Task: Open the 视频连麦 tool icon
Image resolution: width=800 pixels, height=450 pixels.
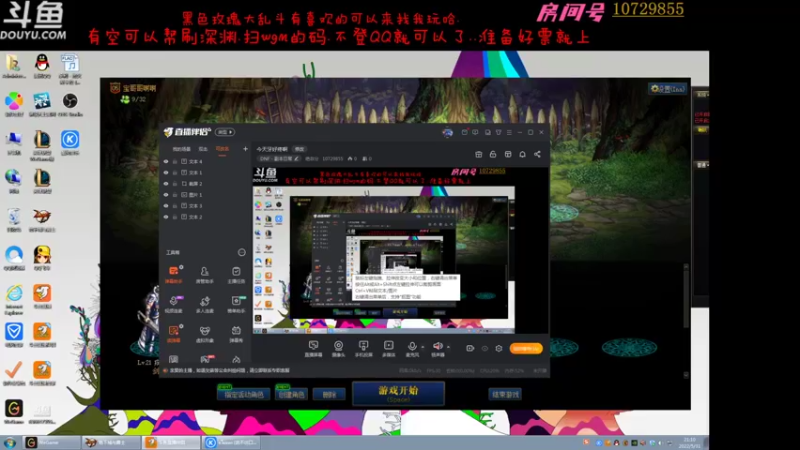Action: click(173, 304)
